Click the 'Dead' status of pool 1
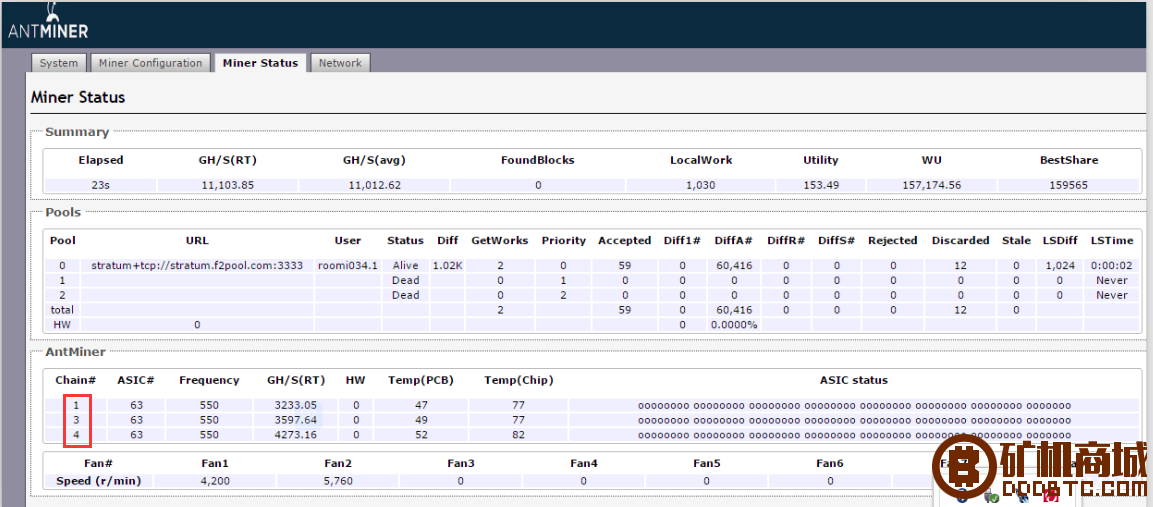The image size is (1153, 507). pos(405,280)
